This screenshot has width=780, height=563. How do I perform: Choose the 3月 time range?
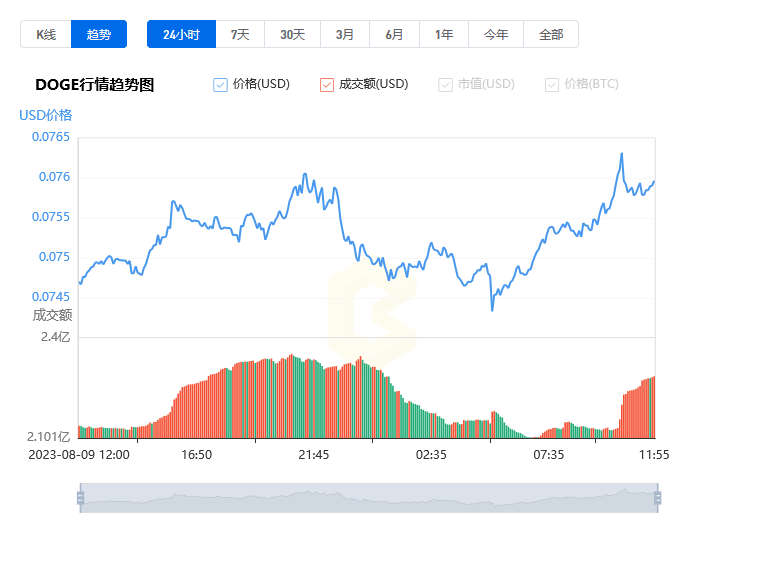345,34
